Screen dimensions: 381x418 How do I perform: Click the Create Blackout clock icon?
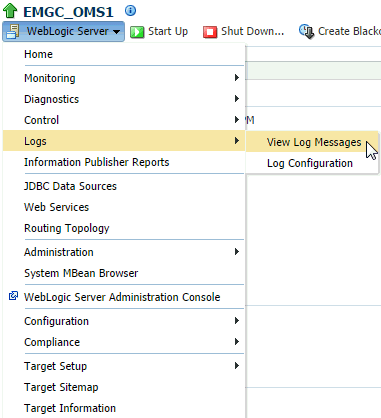click(306, 31)
